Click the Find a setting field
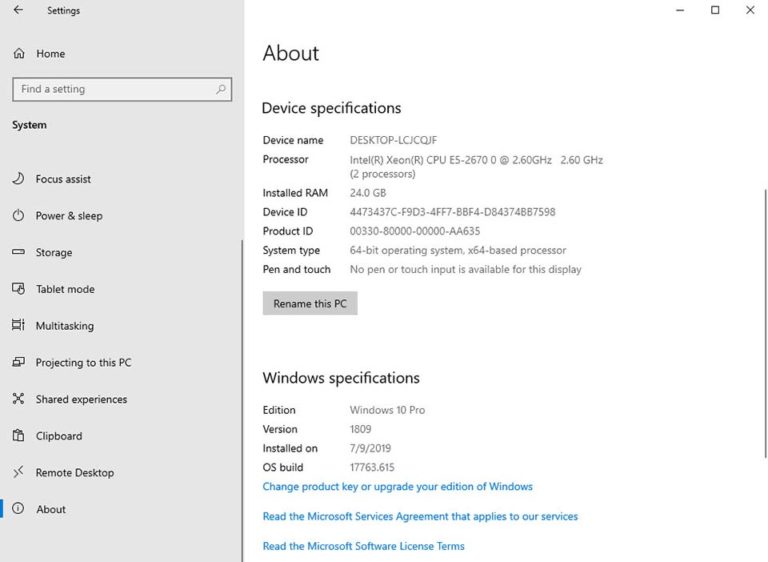This screenshot has height=562, width=768. [x=122, y=89]
